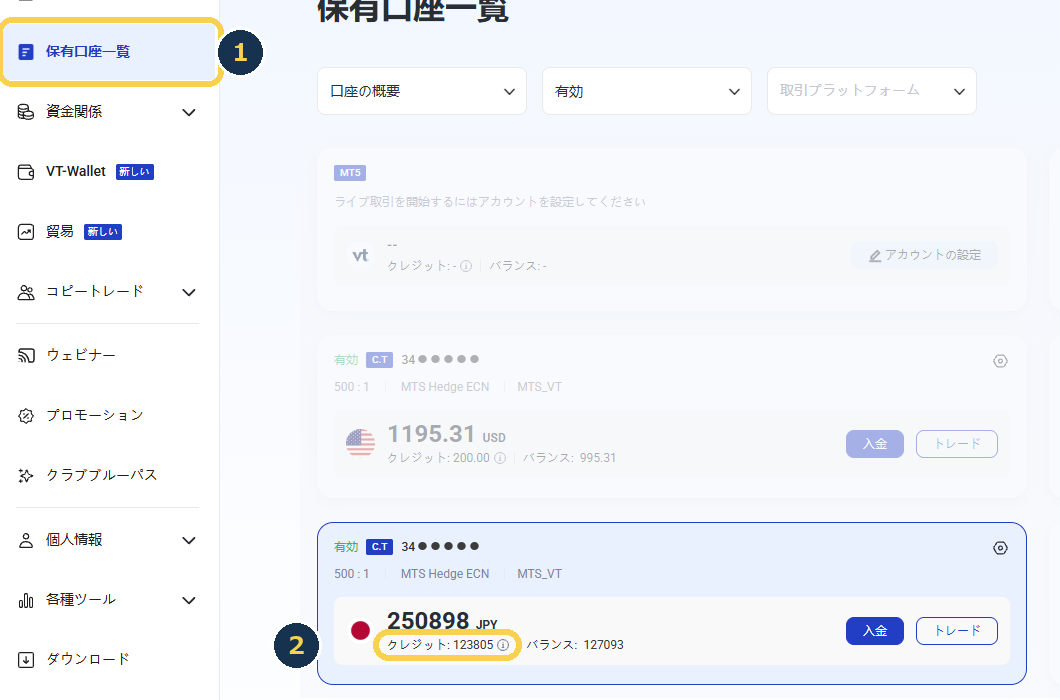Click the バランス: 127093 text
1060x700 pixels.
(575, 645)
